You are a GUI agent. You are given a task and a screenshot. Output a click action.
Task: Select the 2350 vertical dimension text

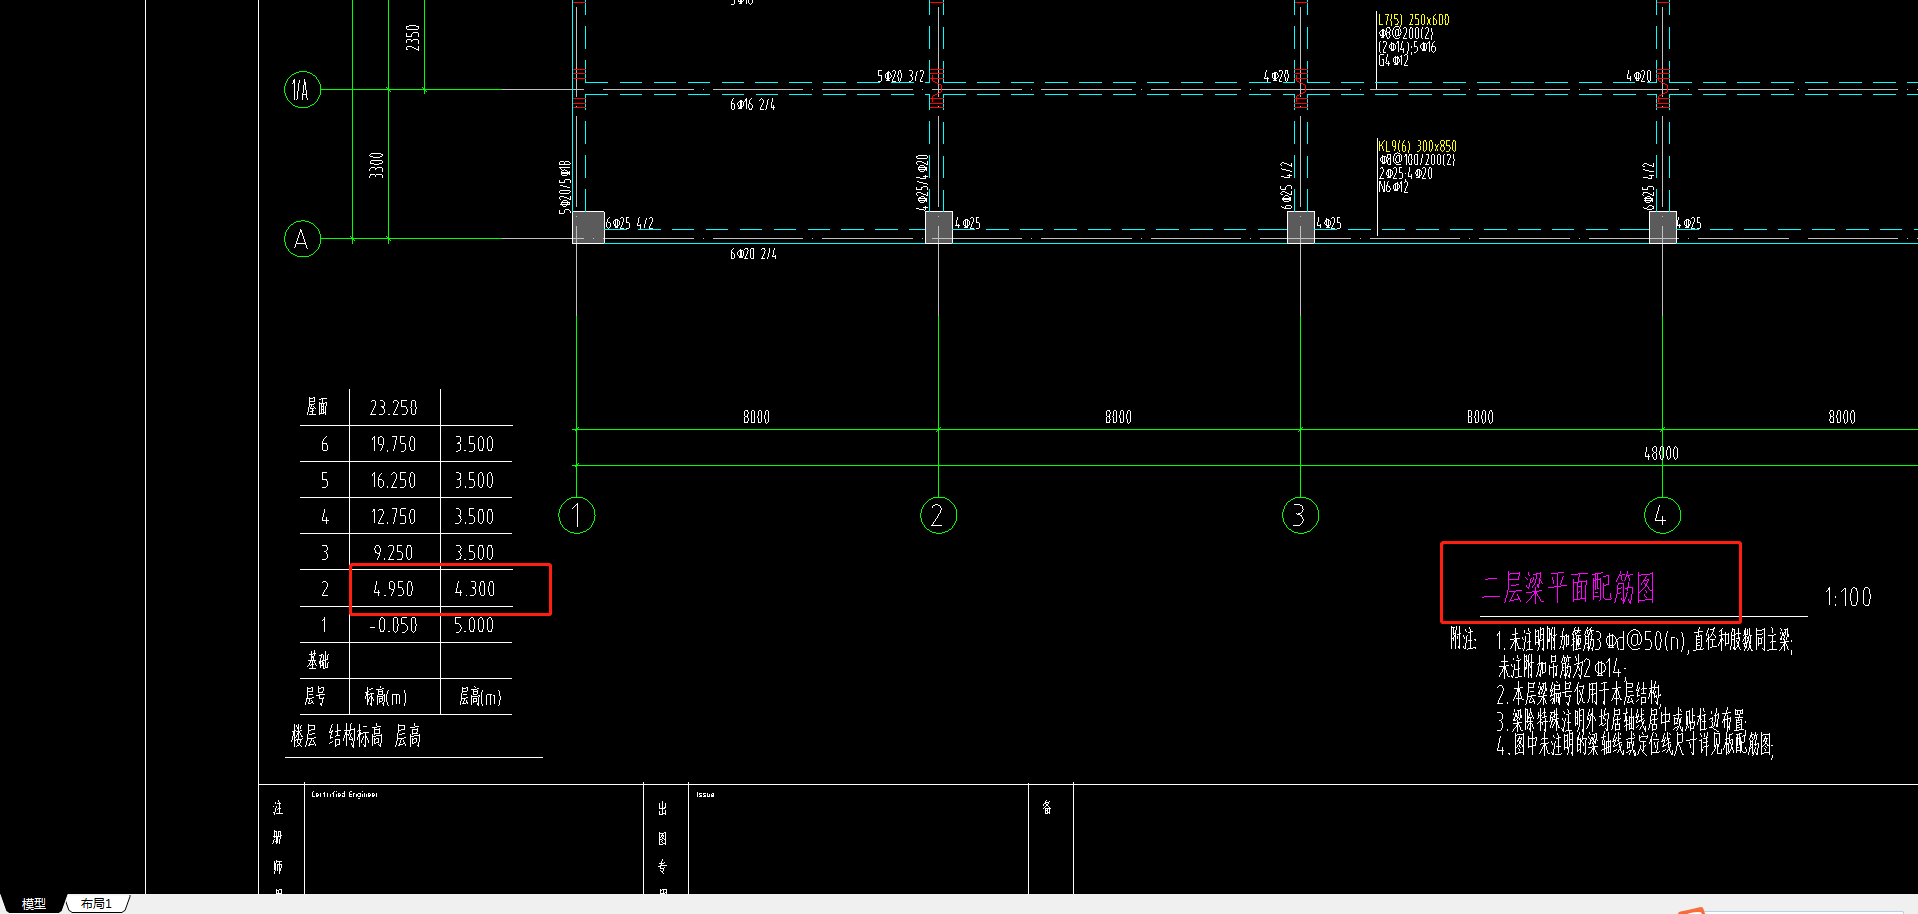point(412,38)
